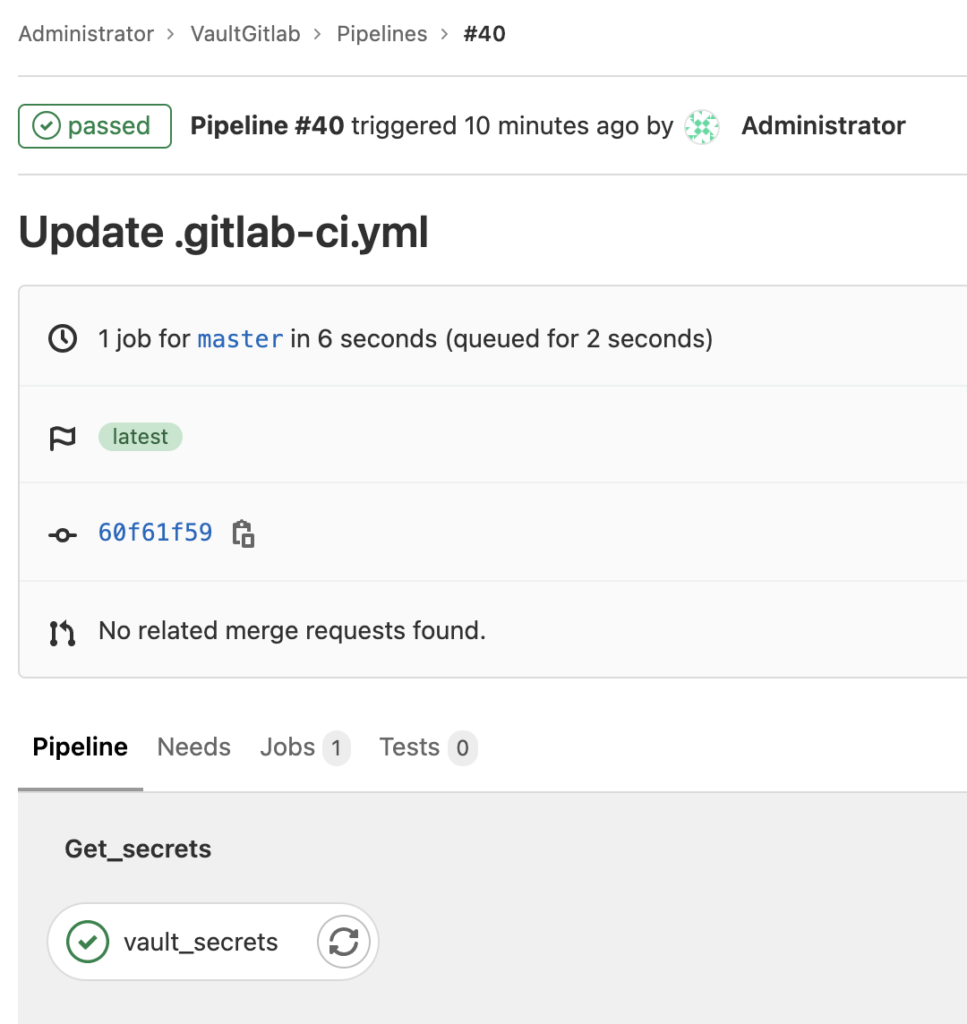The image size is (967, 1024).
Task: Select the Pipeline tab
Action: [79, 747]
